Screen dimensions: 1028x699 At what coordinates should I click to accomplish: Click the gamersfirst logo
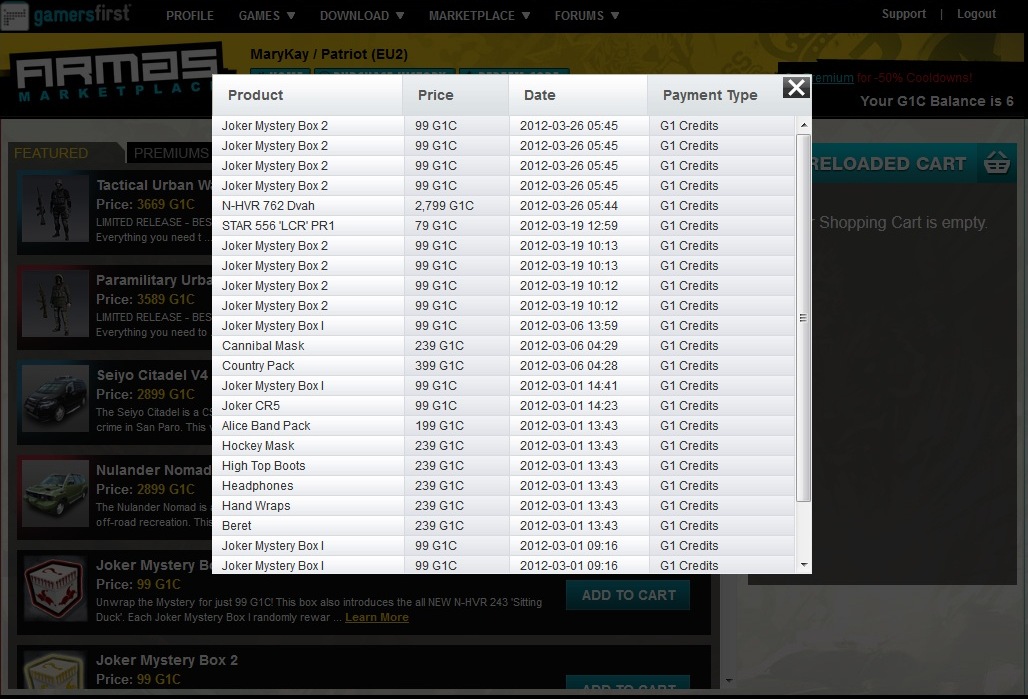[66, 16]
